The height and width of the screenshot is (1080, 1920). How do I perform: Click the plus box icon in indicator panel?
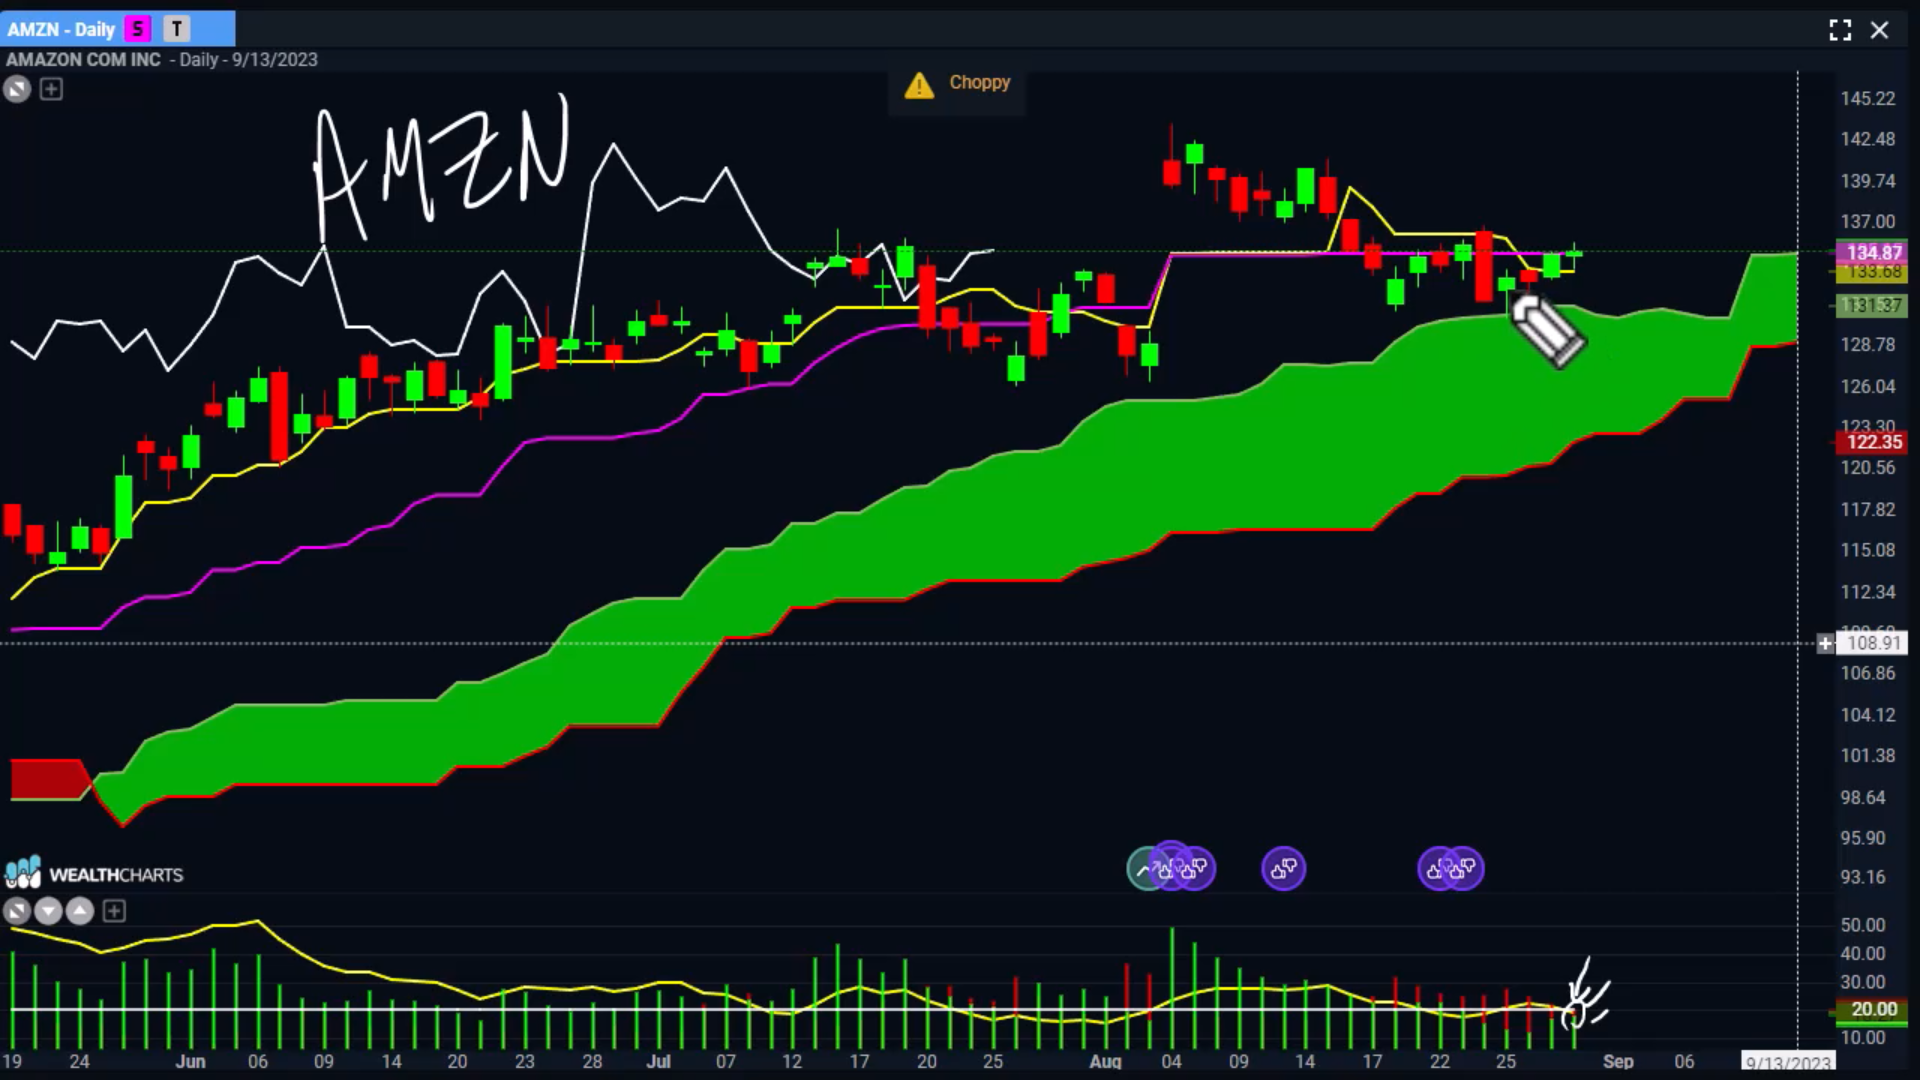coord(114,911)
